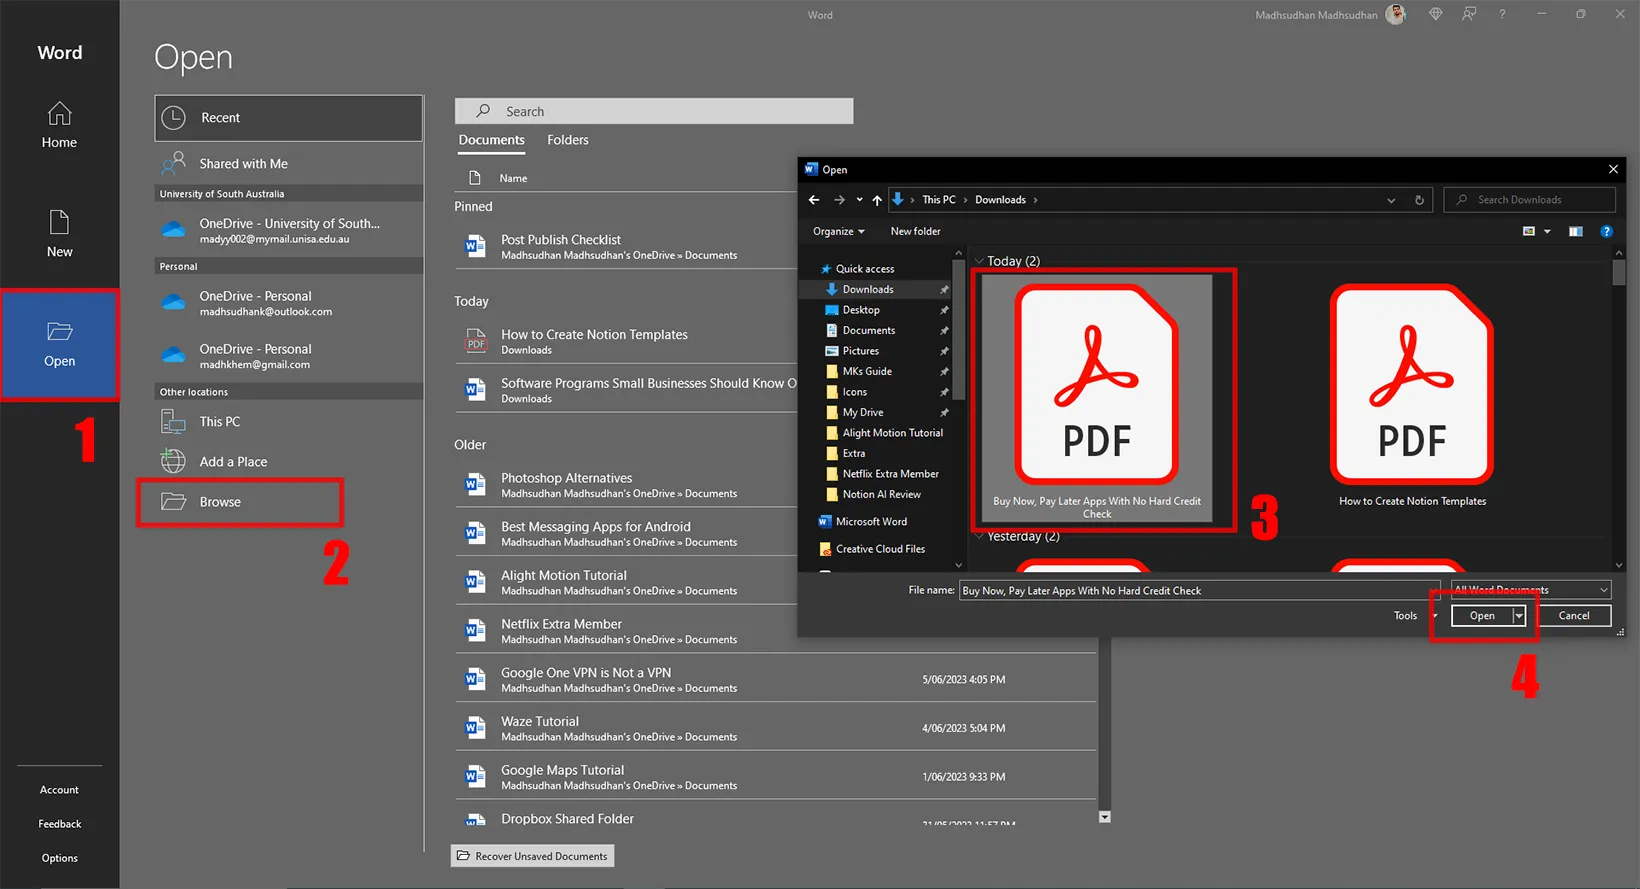Toggle the preview pane
Screen dimensions: 1640x889
pos(1575,231)
